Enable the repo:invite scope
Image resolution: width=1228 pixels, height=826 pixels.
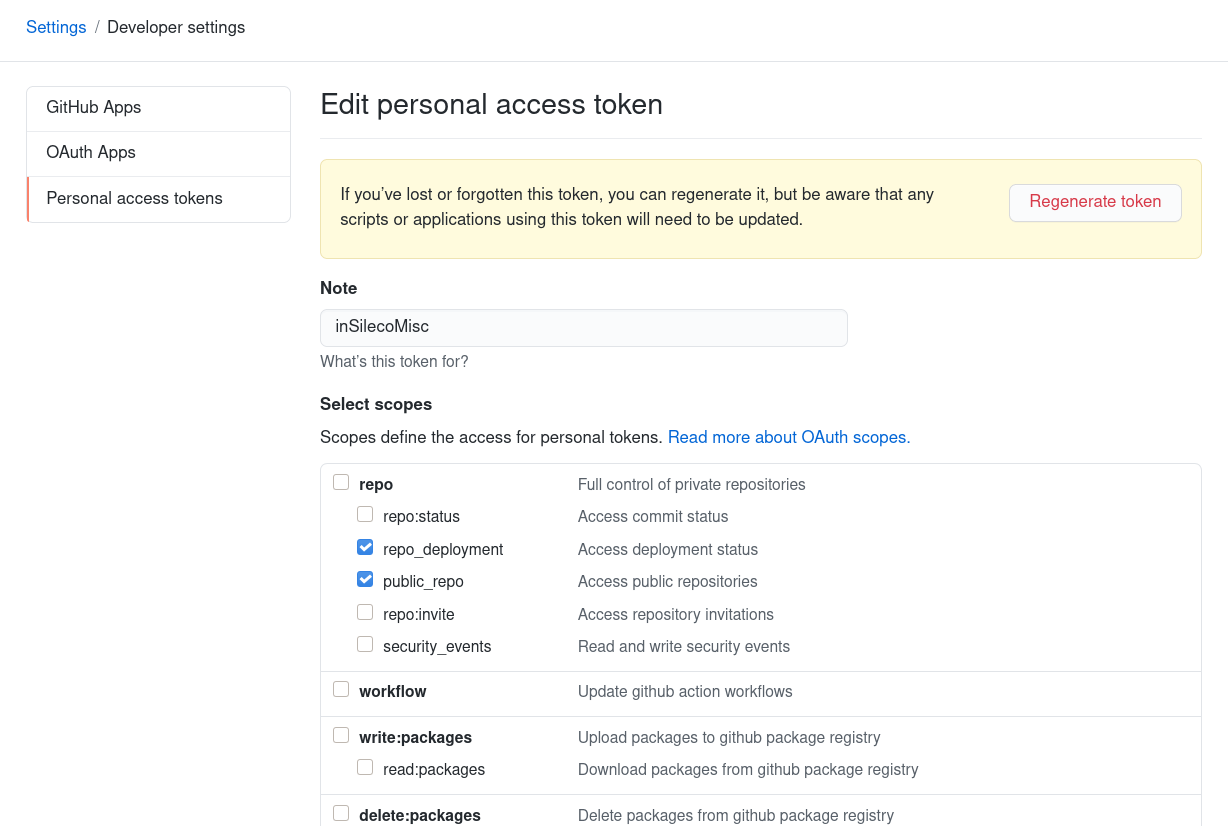click(365, 611)
